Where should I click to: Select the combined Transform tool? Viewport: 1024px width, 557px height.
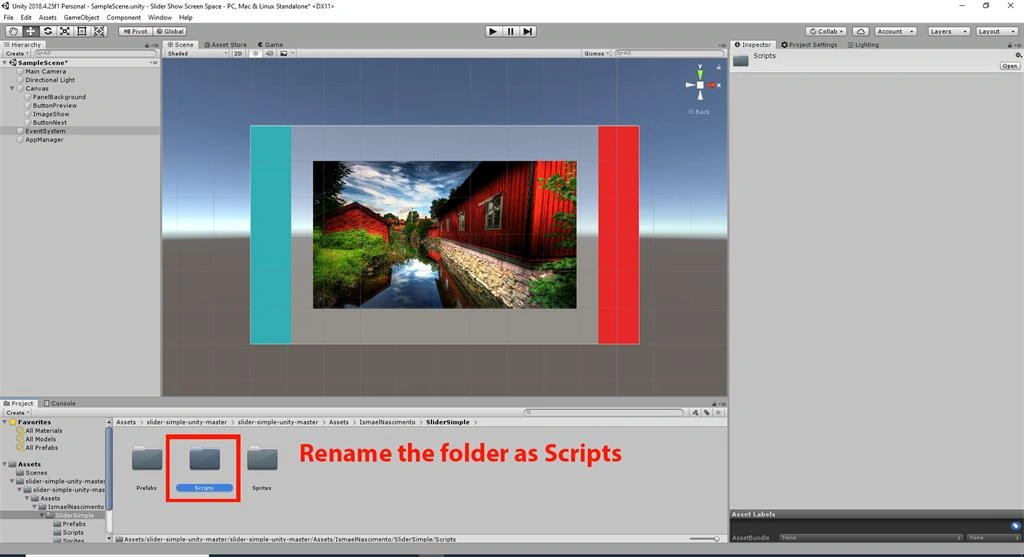pos(99,31)
